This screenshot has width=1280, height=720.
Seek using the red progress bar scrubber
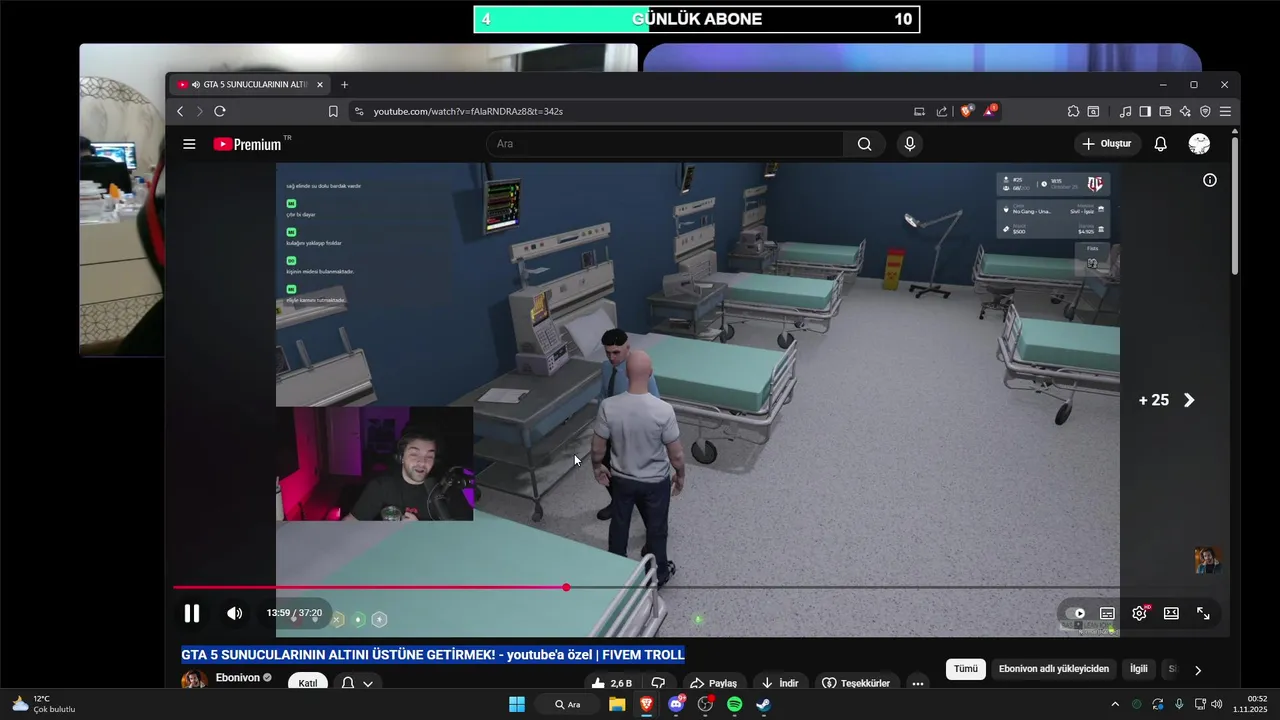click(566, 587)
